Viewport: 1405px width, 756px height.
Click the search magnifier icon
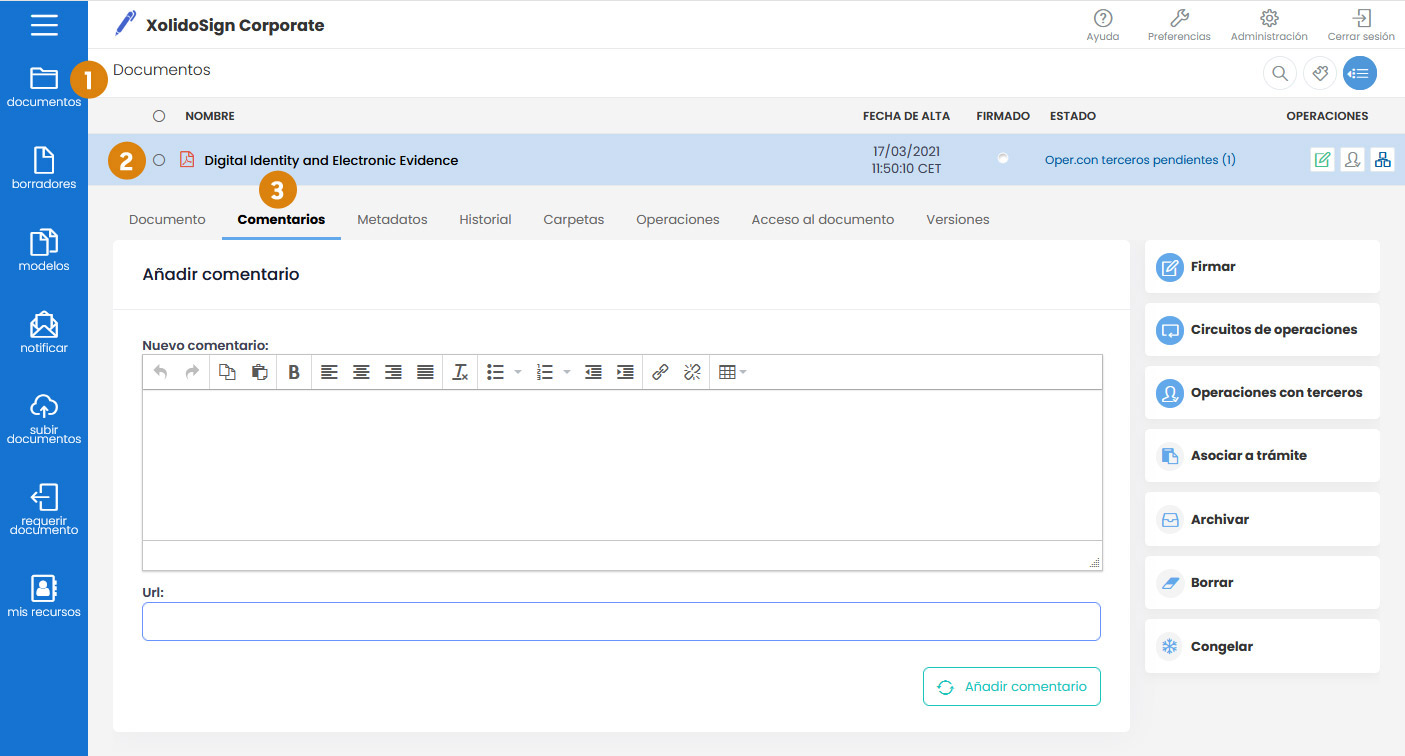1279,73
